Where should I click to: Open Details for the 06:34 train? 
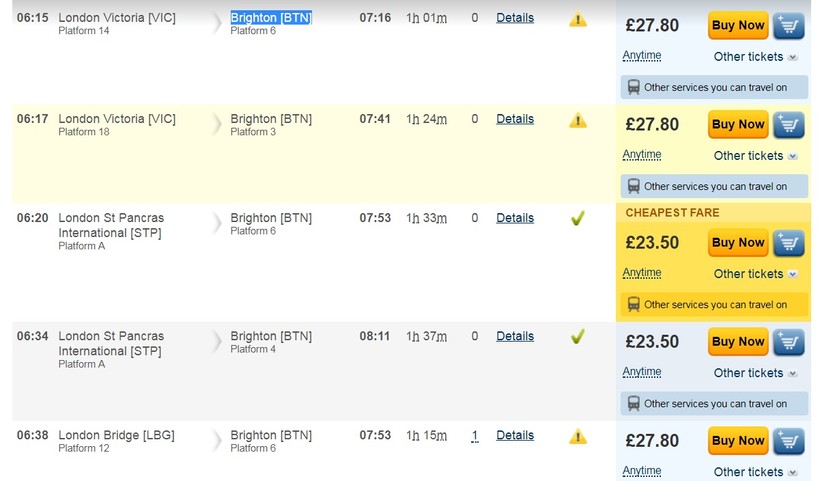[515, 336]
